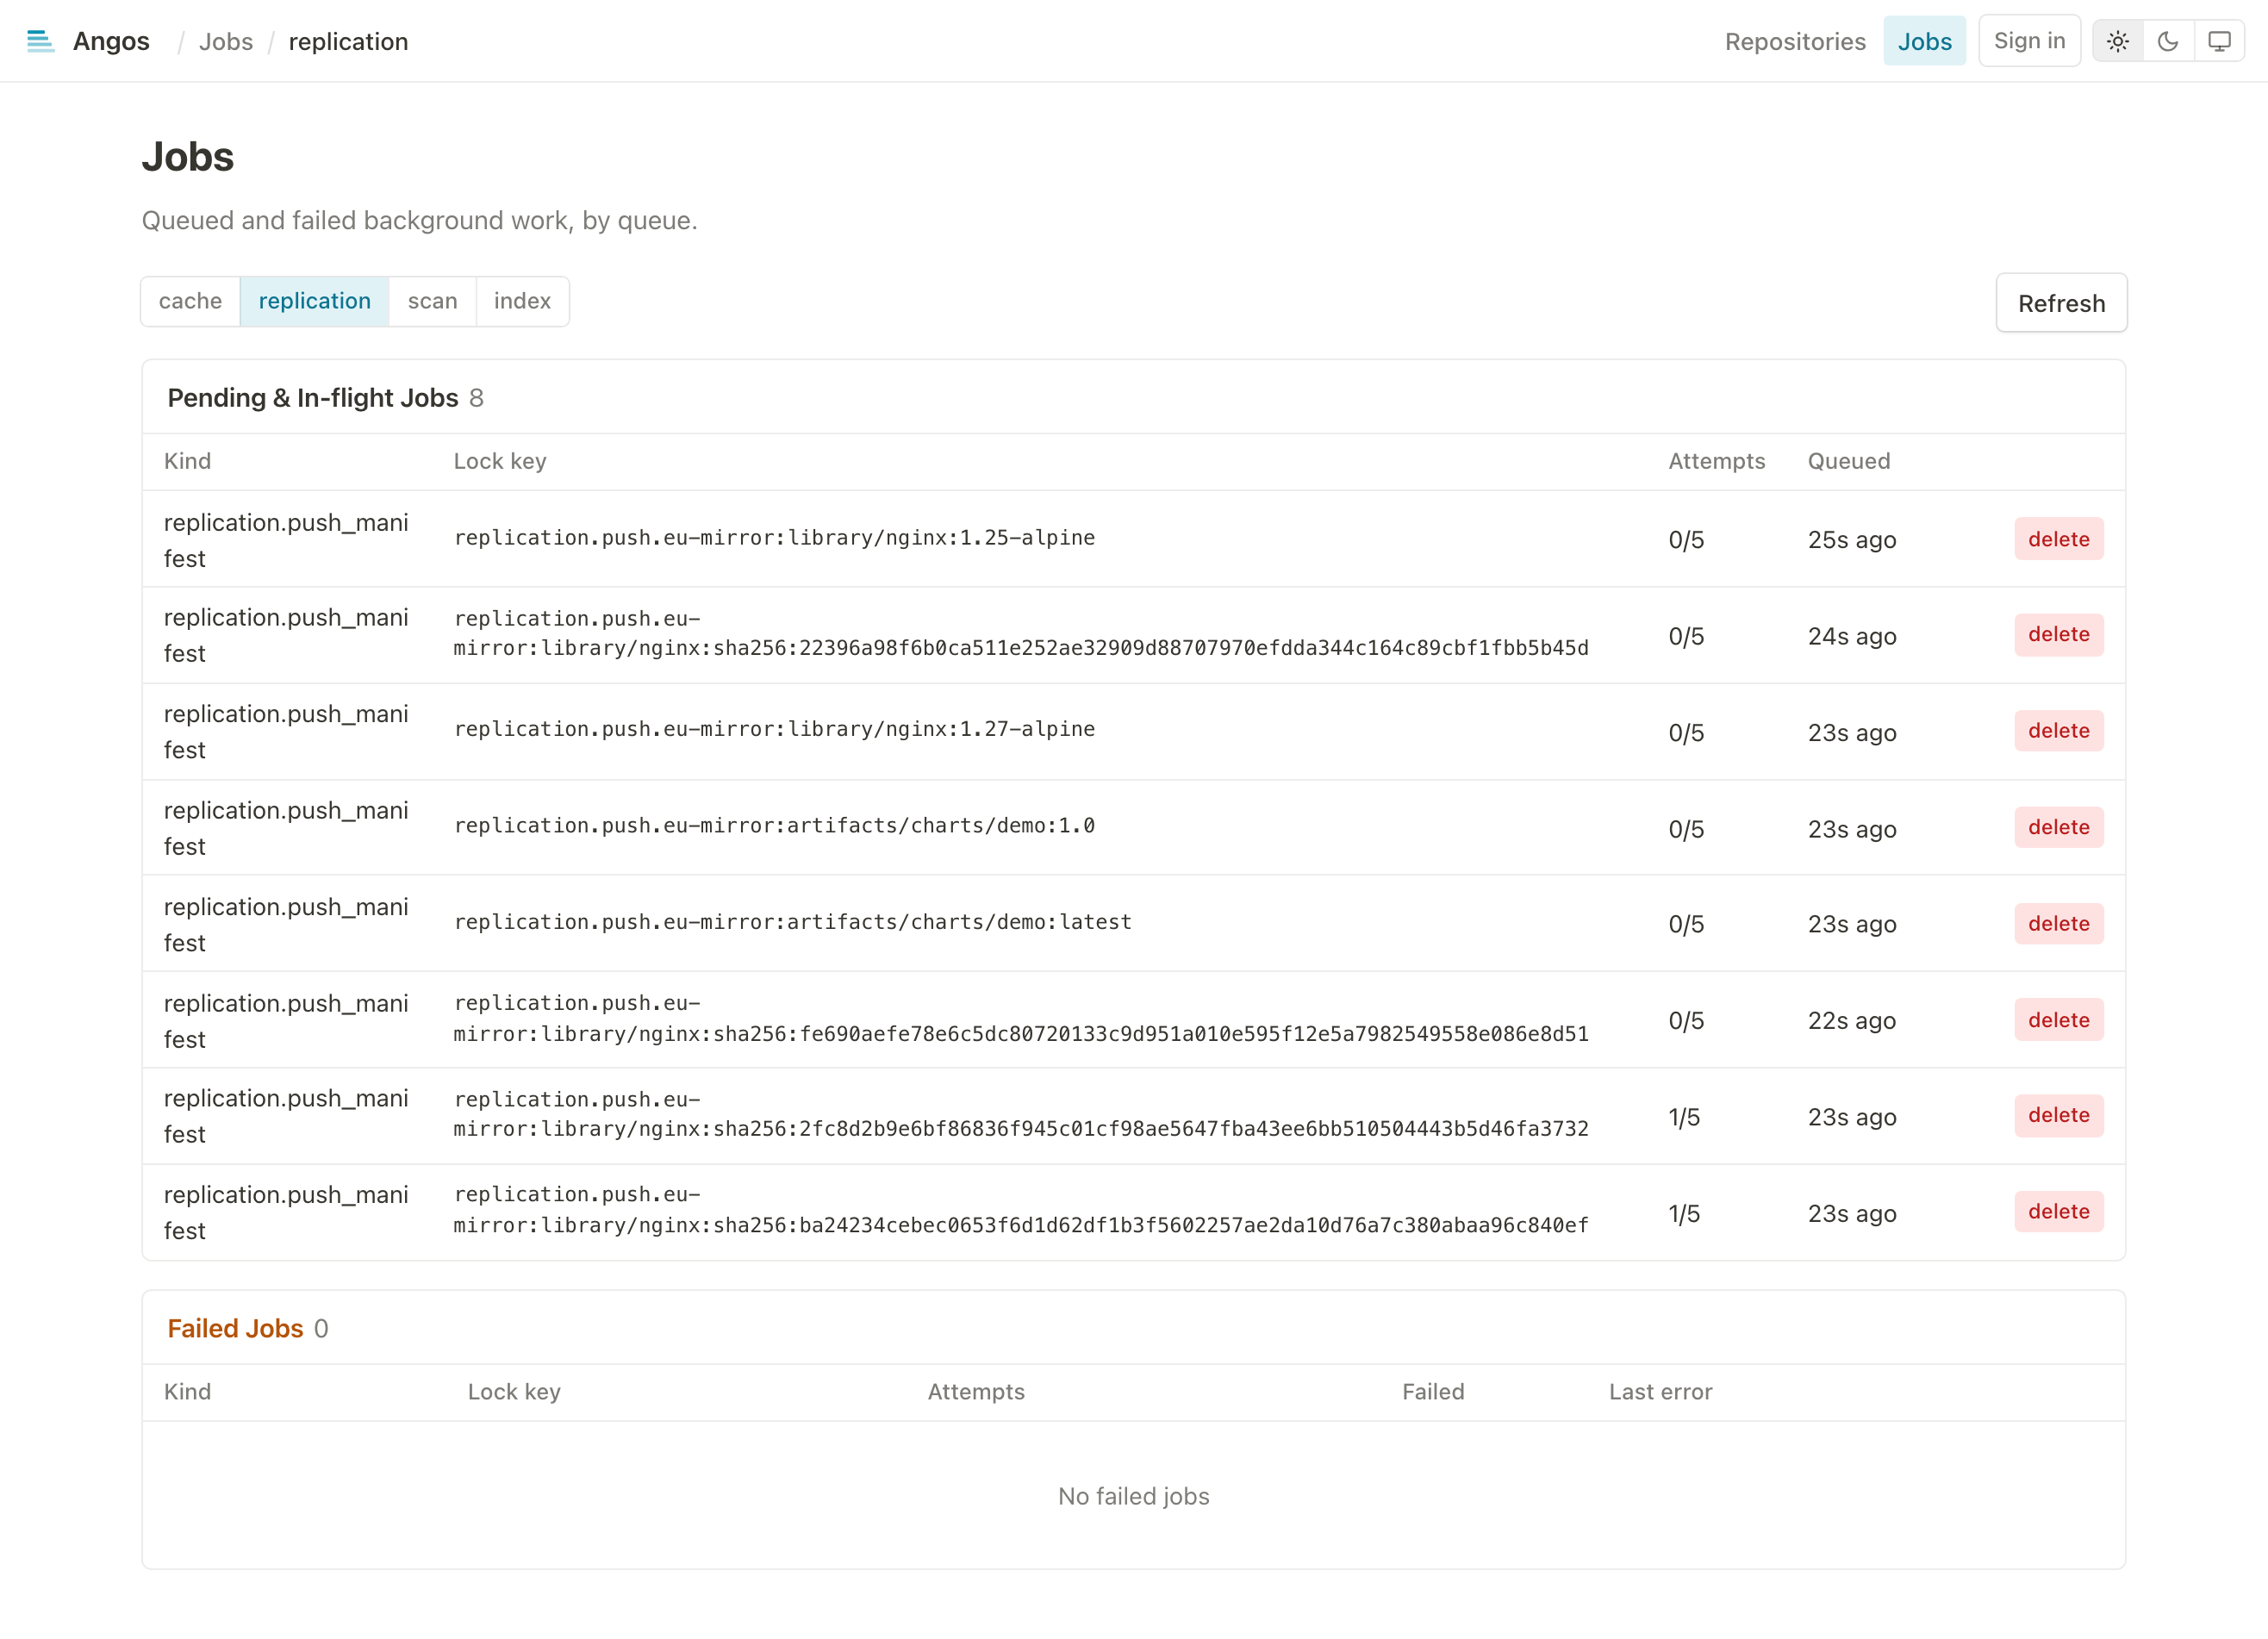Open Repositories in top navigation
The height and width of the screenshot is (1639, 2268).
click(1795, 41)
